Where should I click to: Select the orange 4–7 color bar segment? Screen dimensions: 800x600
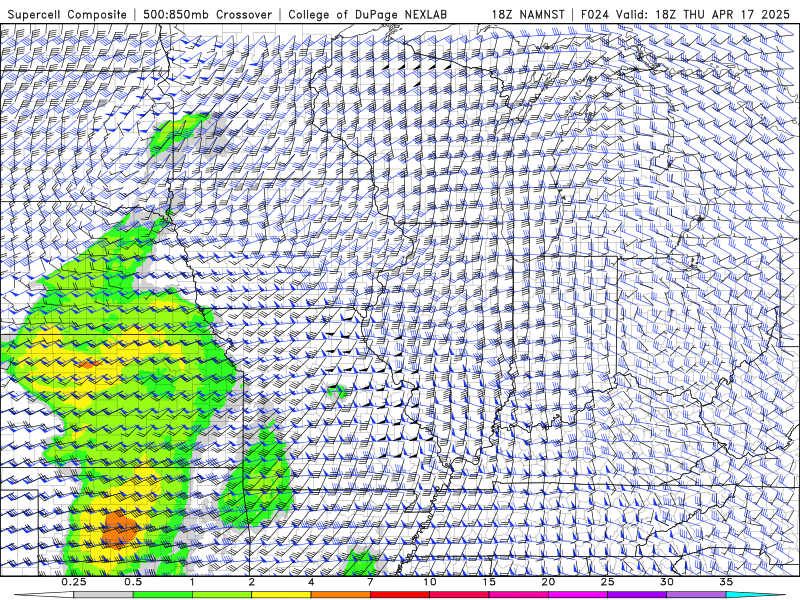pos(340,595)
